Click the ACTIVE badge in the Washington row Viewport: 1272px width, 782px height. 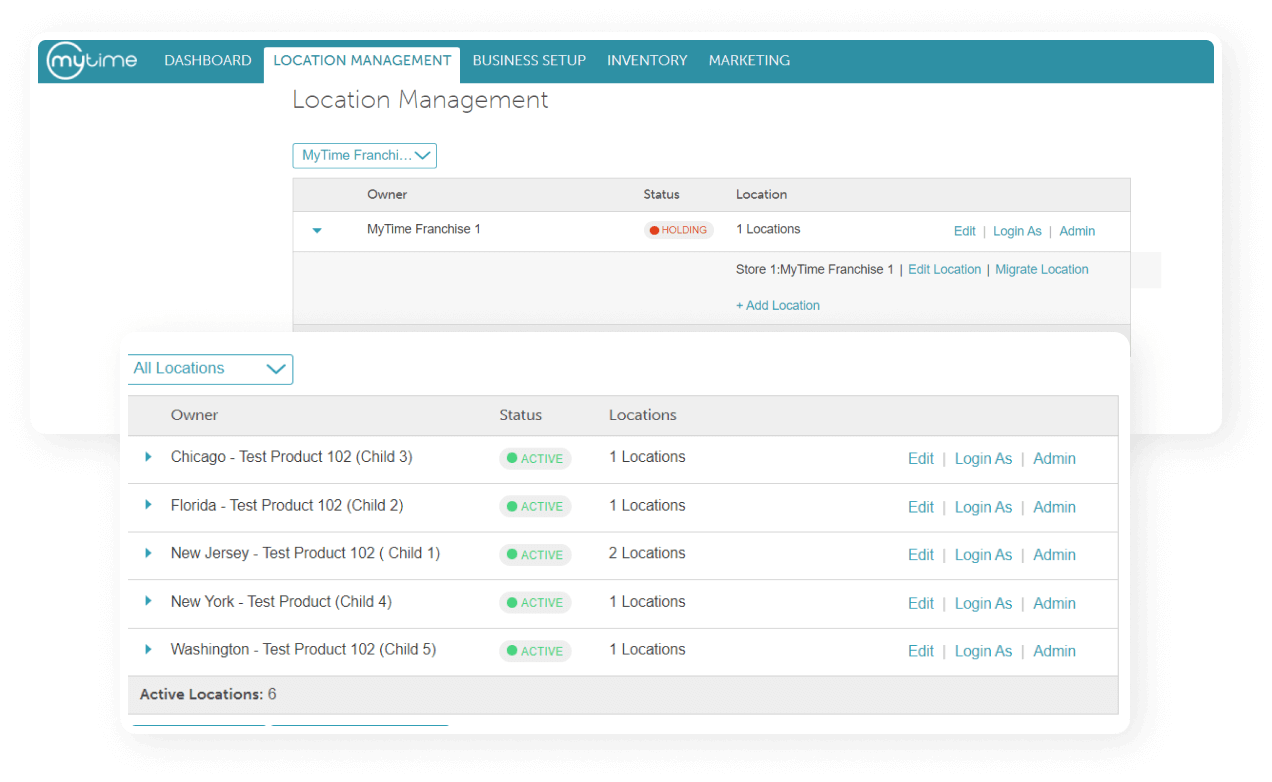[535, 651]
